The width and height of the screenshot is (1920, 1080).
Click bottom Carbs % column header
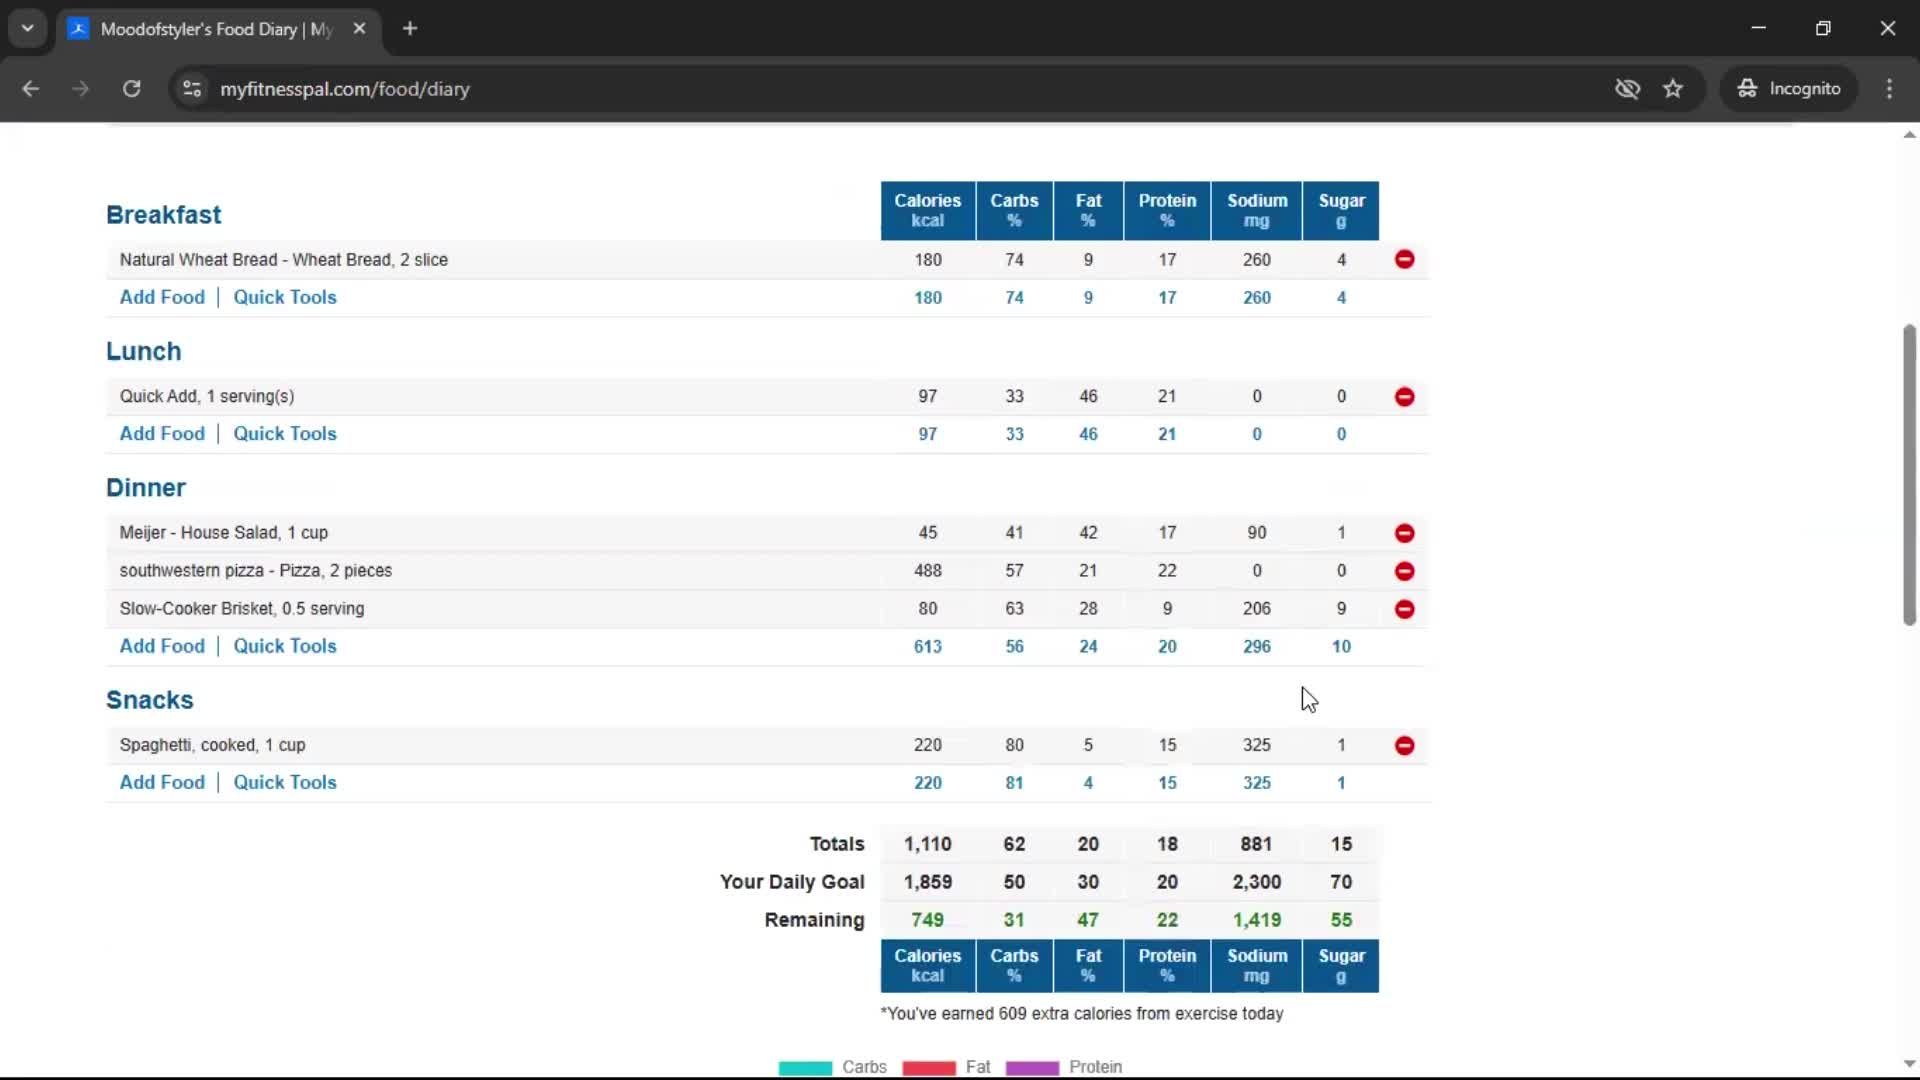1014,966
